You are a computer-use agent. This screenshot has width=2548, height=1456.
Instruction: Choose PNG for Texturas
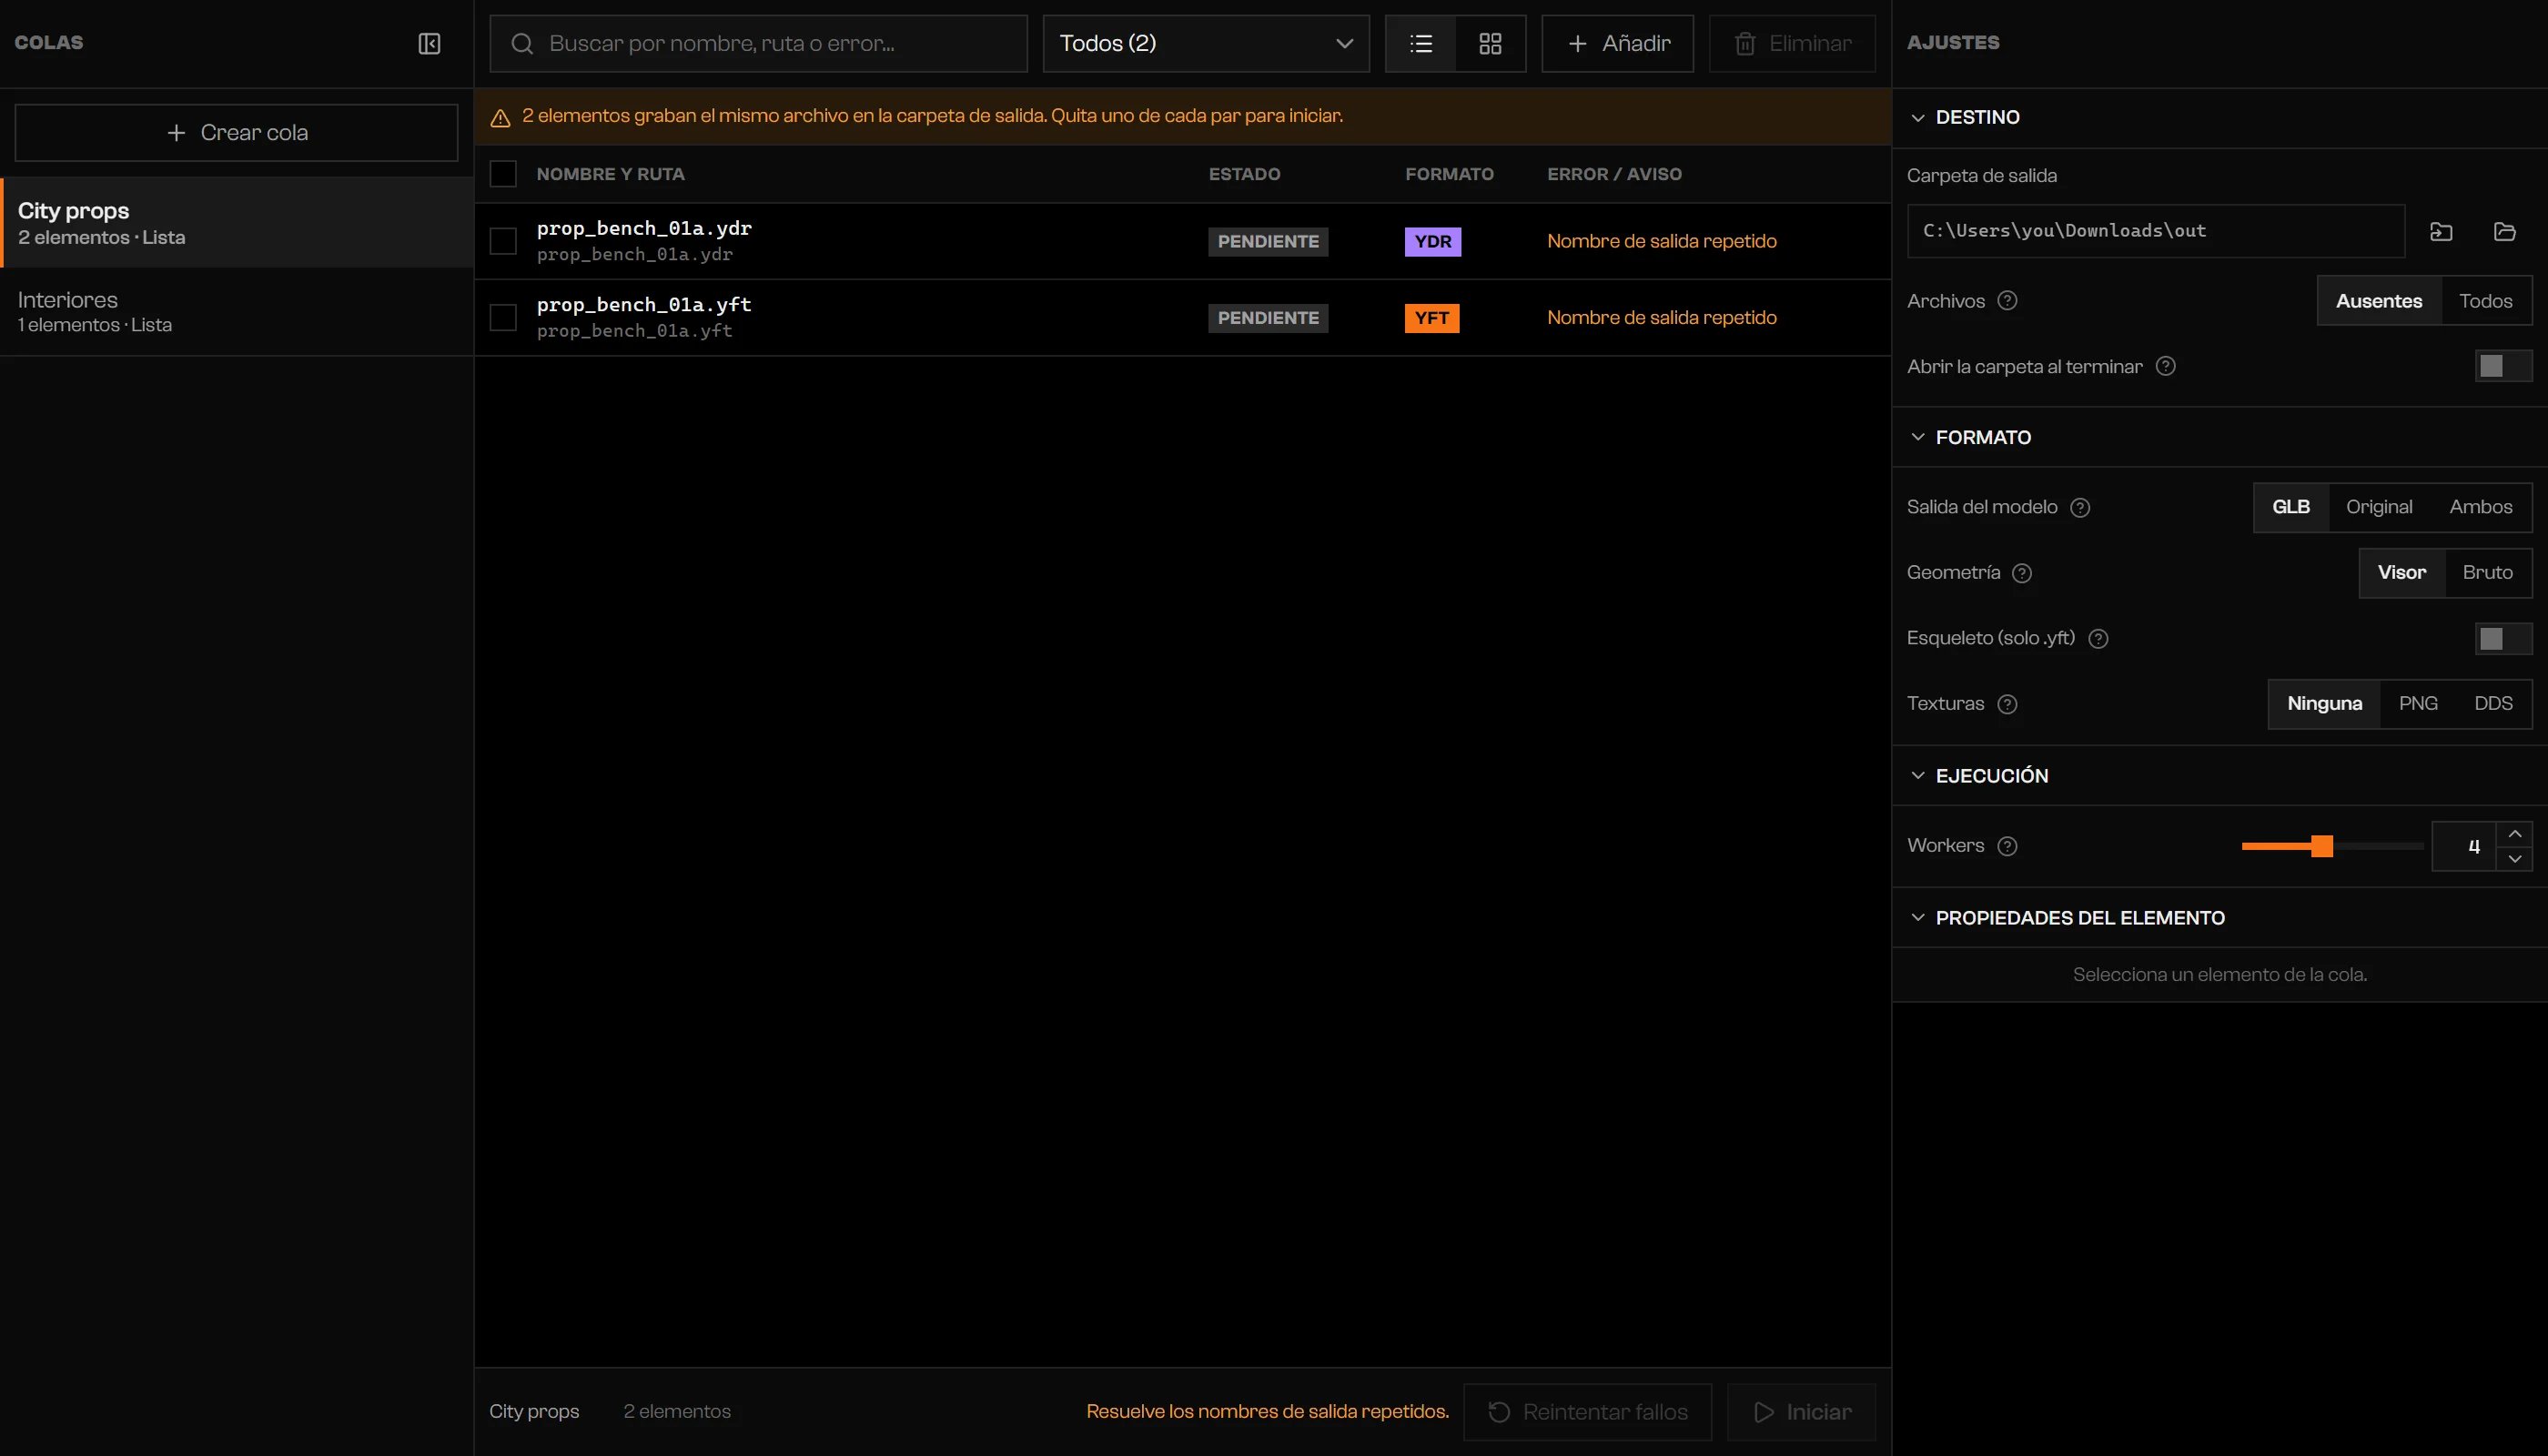(x=2418, y=704)
